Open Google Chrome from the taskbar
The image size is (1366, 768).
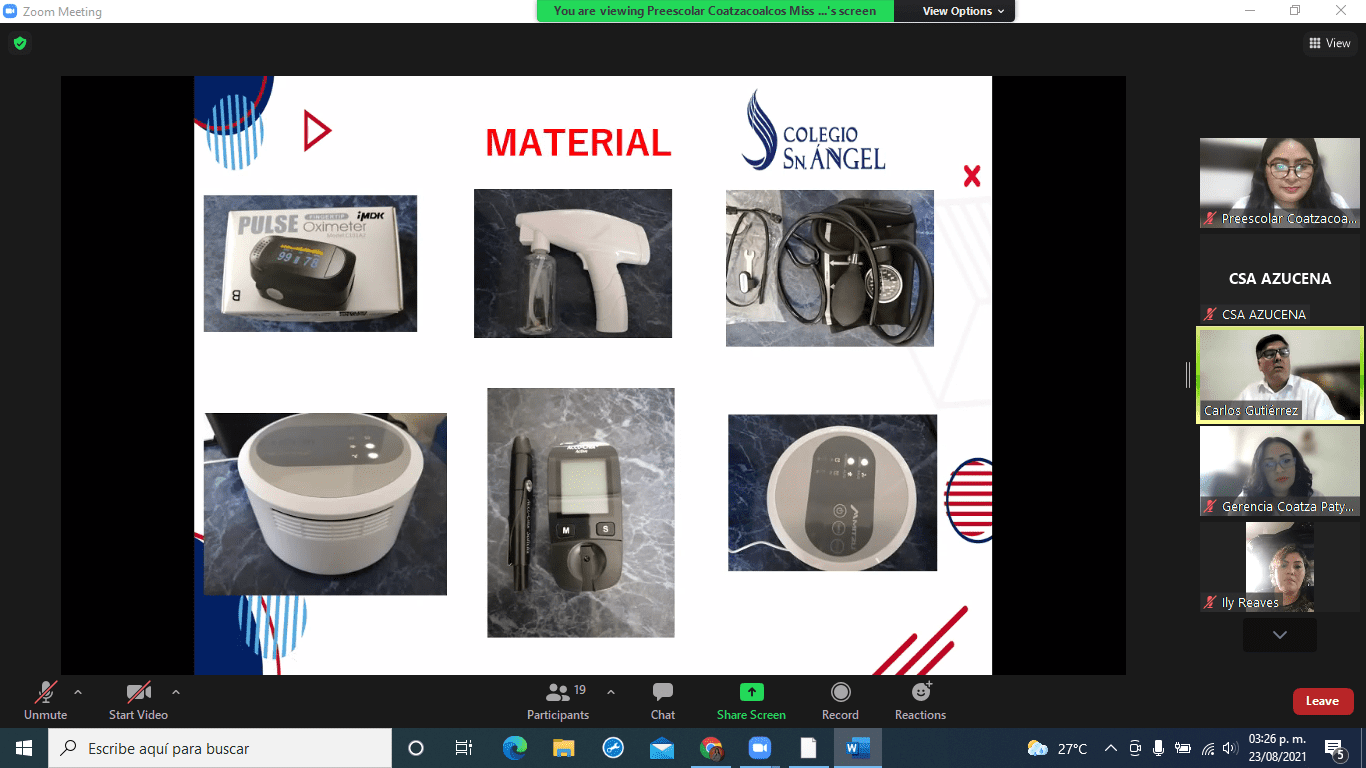pos(711,748)
